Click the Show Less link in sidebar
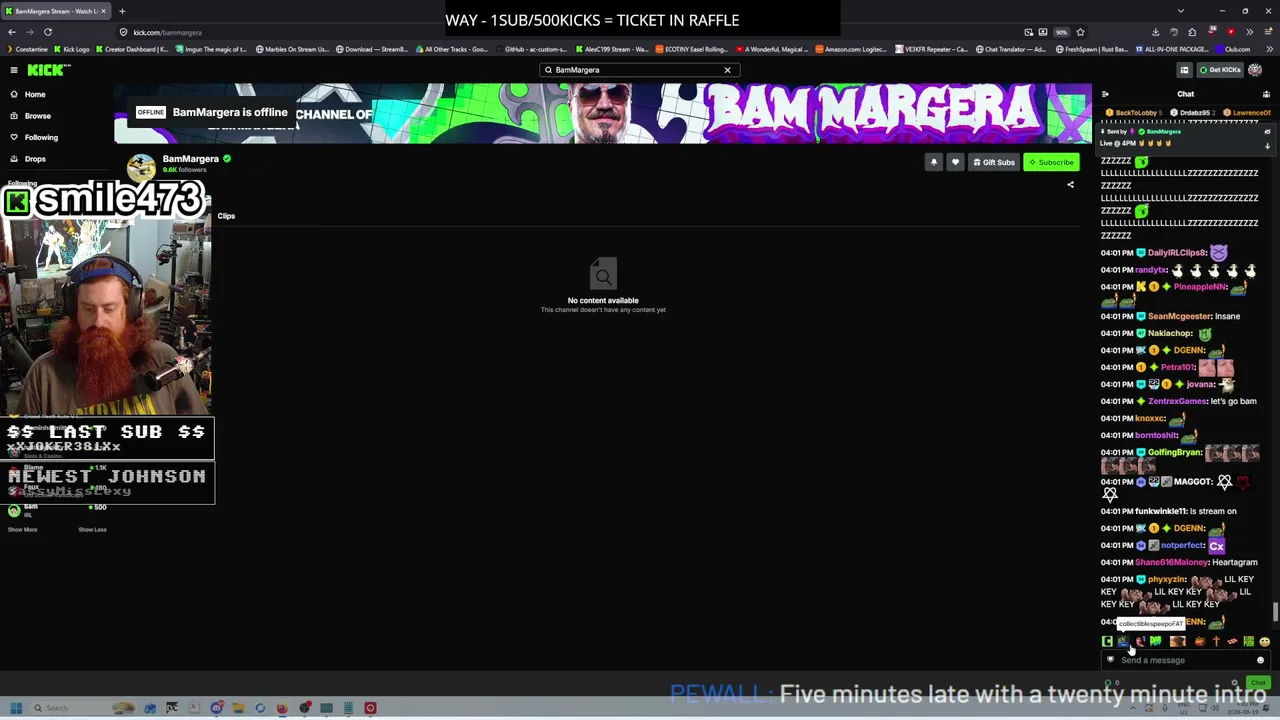Screen dimensions: 1280x720 (x=92, y=530)
